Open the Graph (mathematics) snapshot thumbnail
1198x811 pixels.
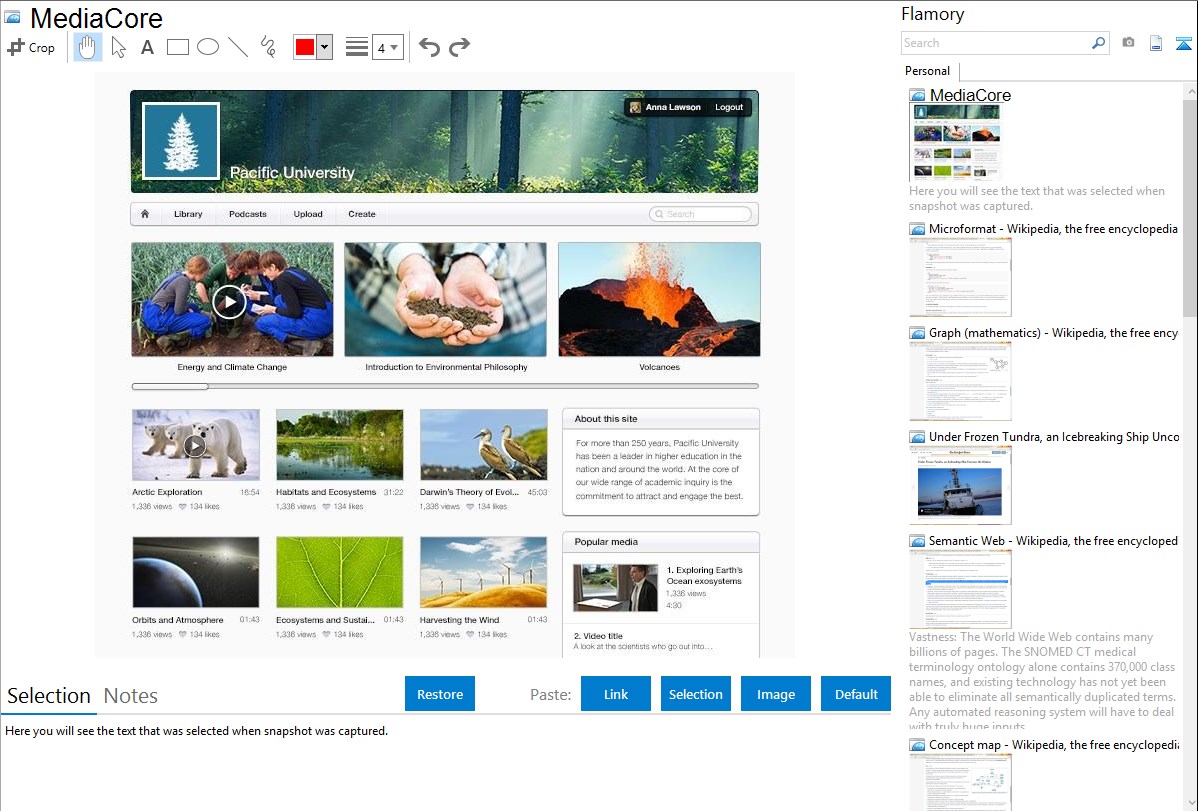pyautogui.click(x=960, y=381)
